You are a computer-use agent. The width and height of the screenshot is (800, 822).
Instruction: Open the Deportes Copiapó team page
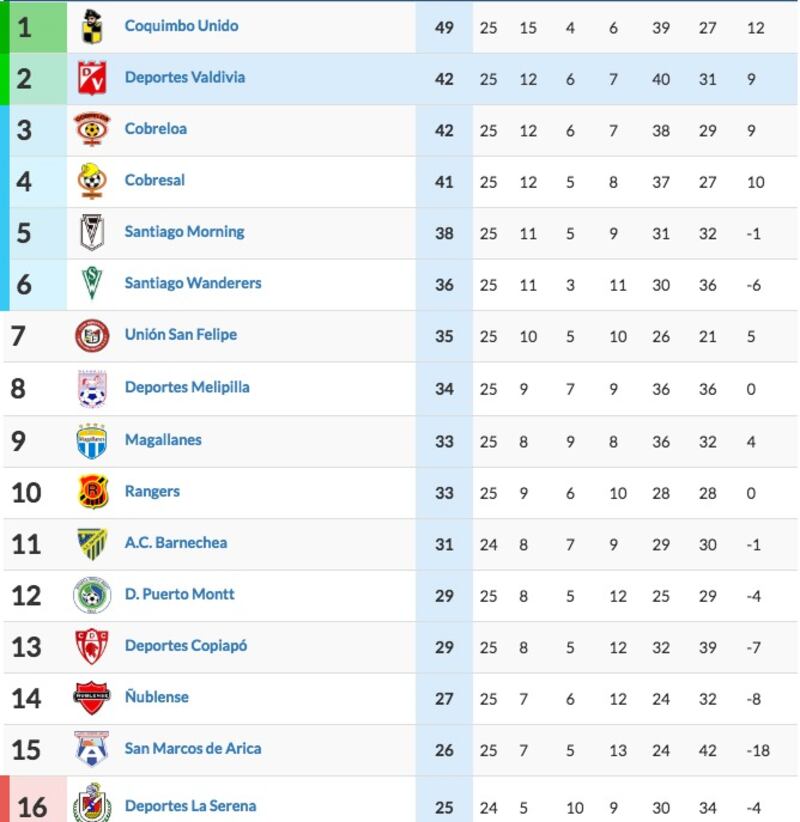click(186, 646)
